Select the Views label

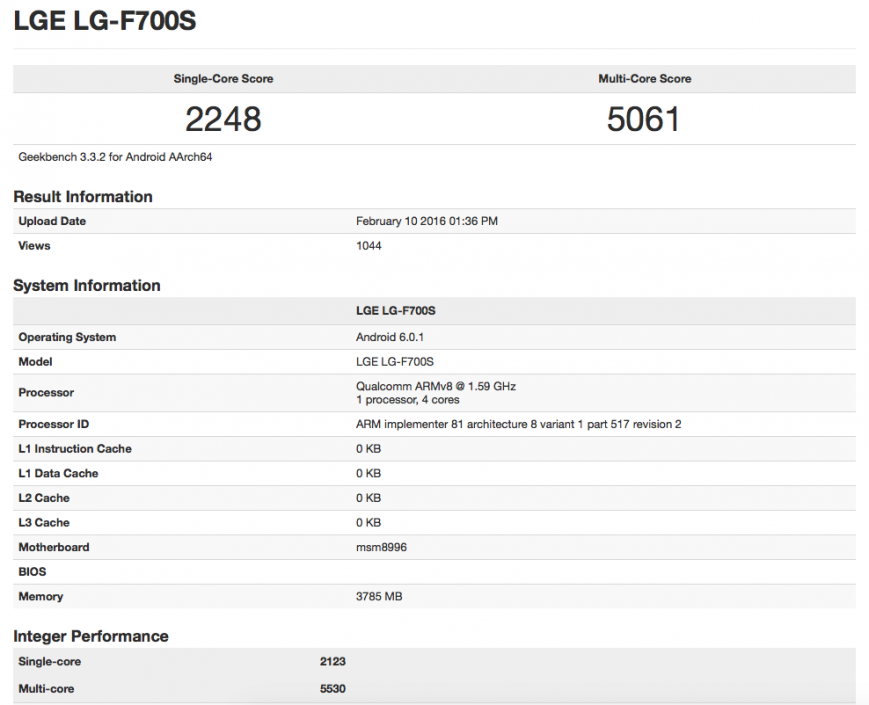point(34,246)
